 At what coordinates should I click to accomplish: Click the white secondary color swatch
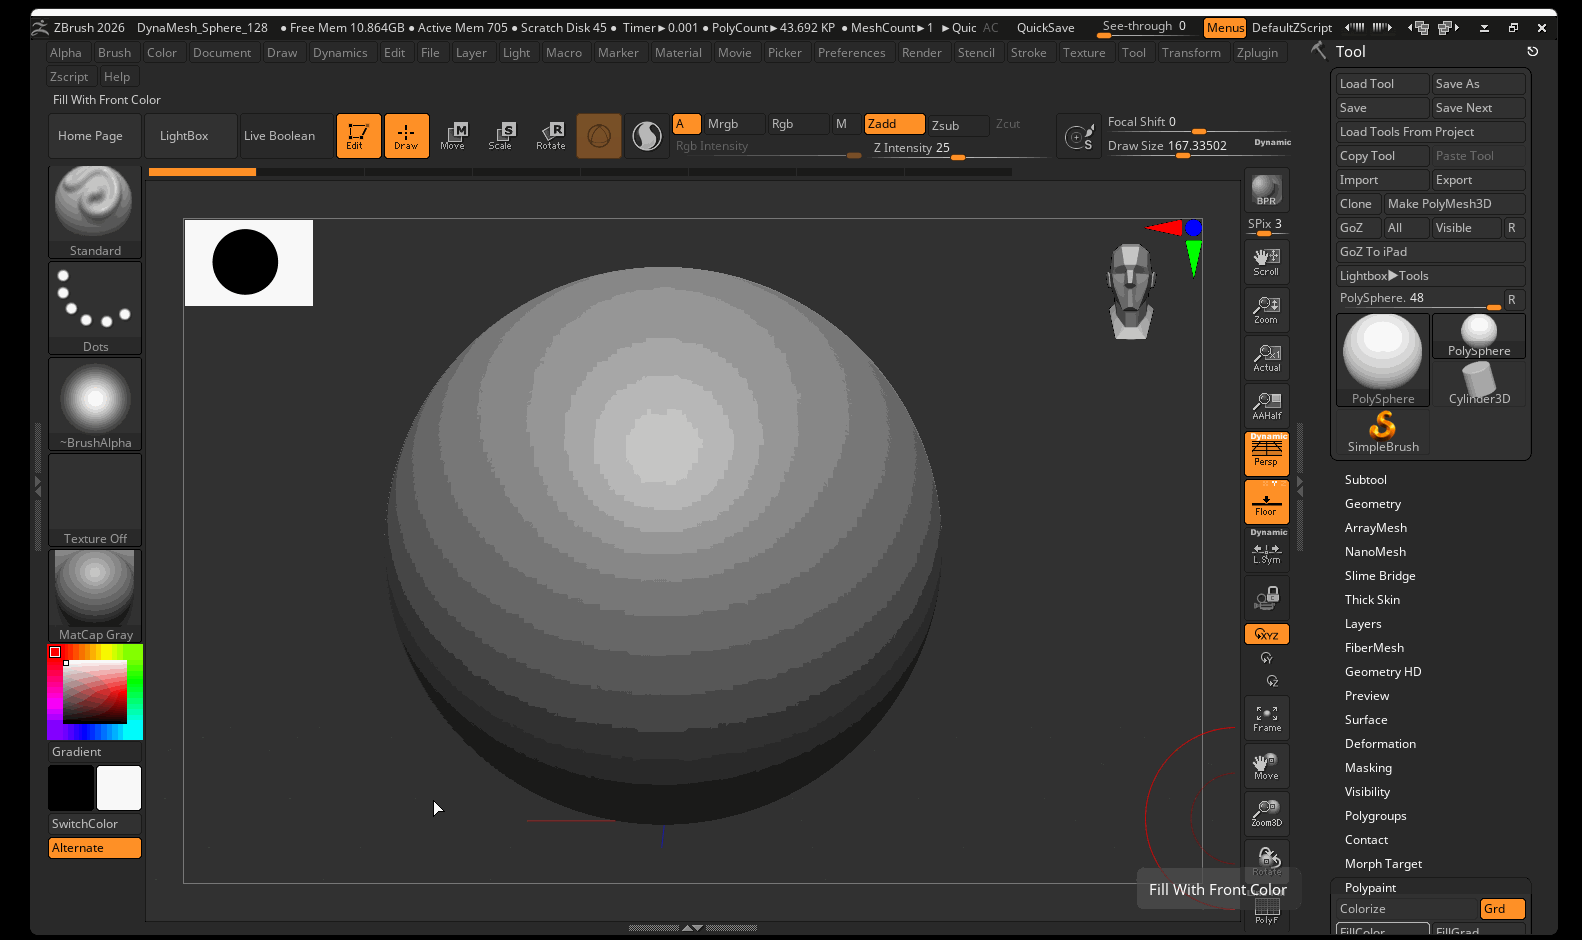[119, 788]
